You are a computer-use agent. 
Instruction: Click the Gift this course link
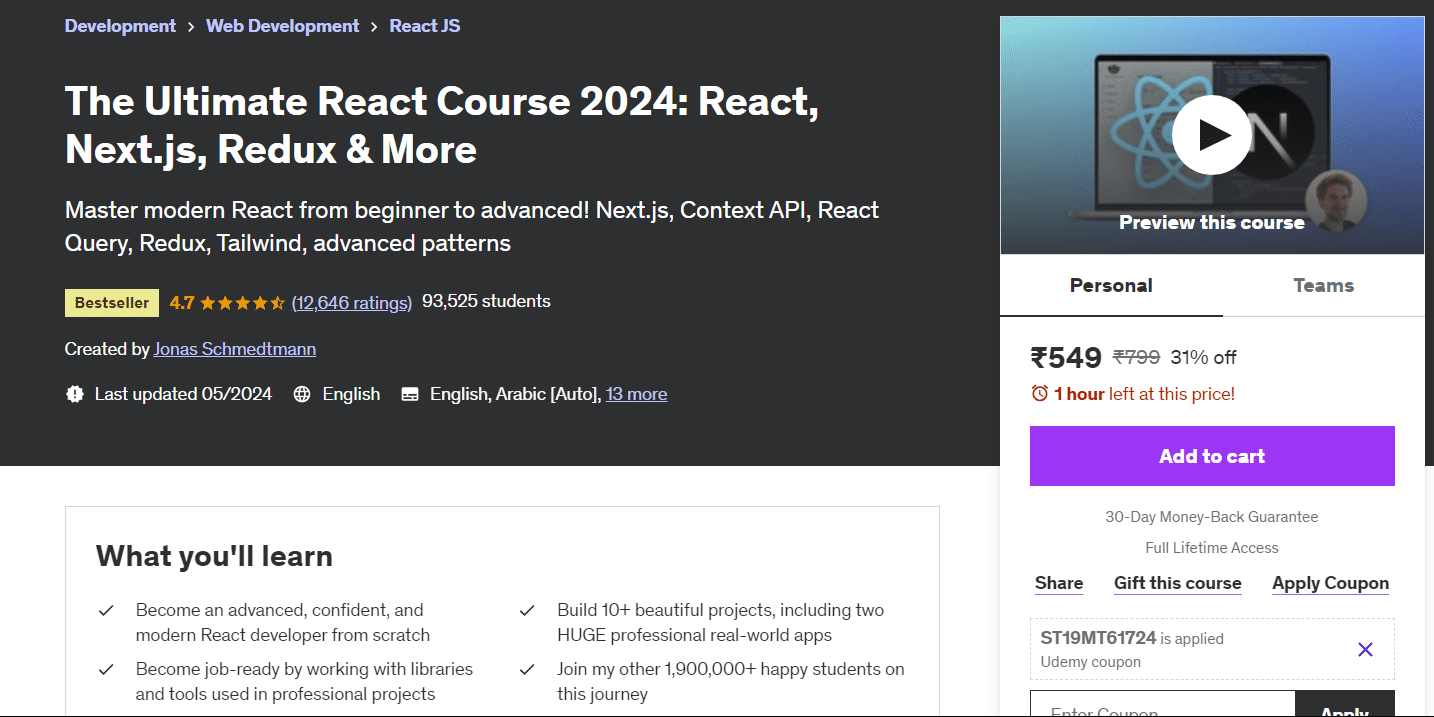1177,583
